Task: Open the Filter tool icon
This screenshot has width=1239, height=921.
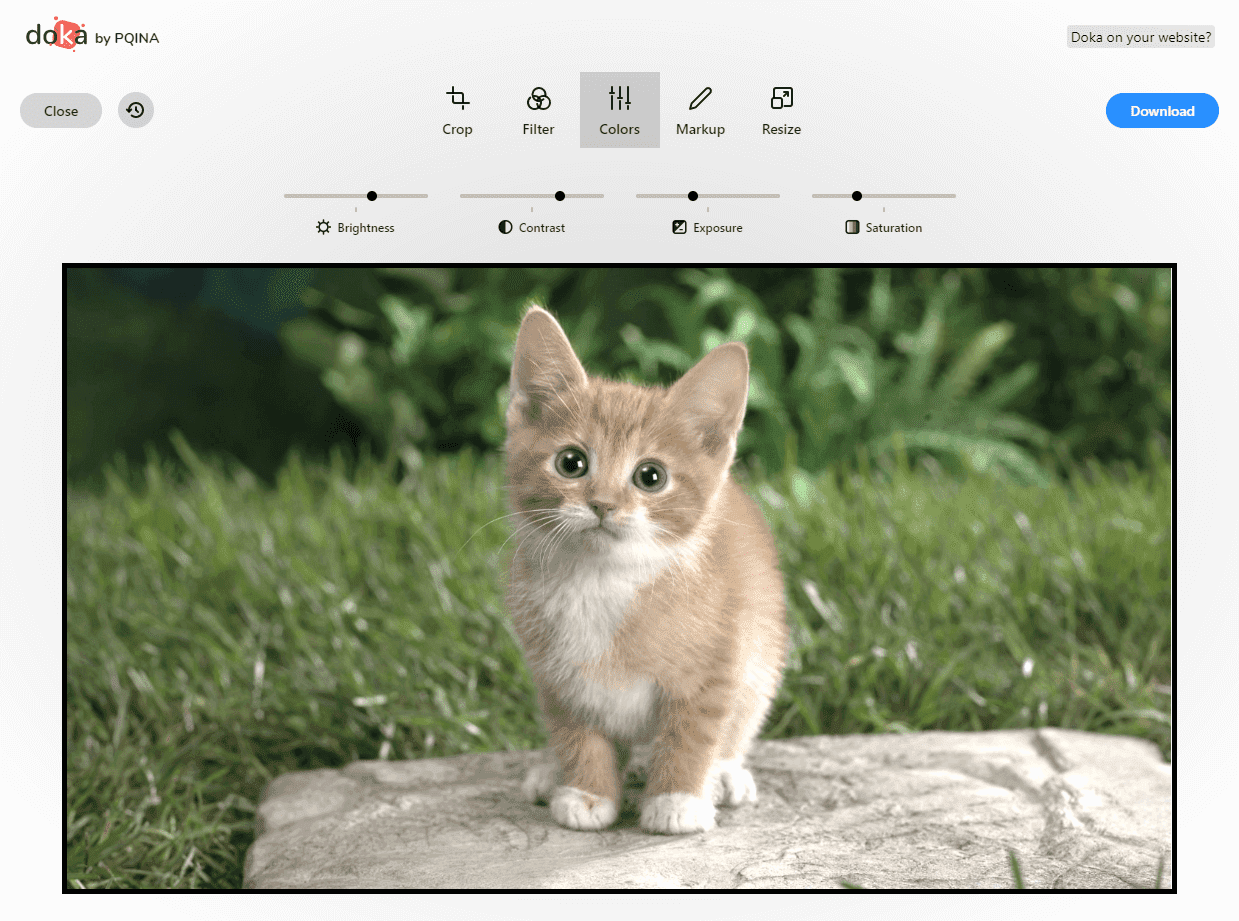Action: pyautogui.click(x=538, y=98)
